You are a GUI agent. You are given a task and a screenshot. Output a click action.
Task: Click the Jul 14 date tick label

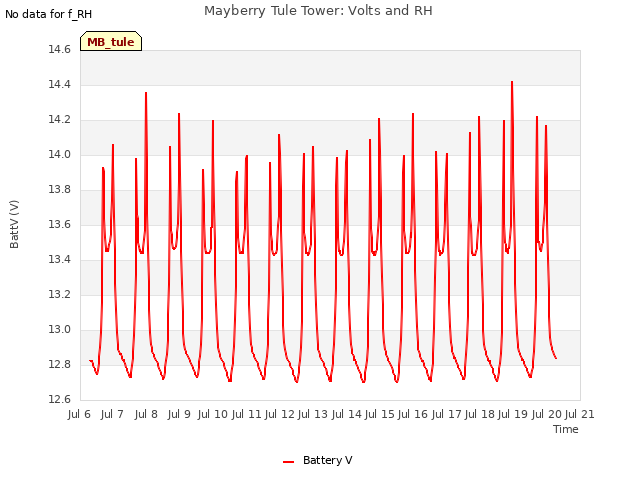coord(347,414)
